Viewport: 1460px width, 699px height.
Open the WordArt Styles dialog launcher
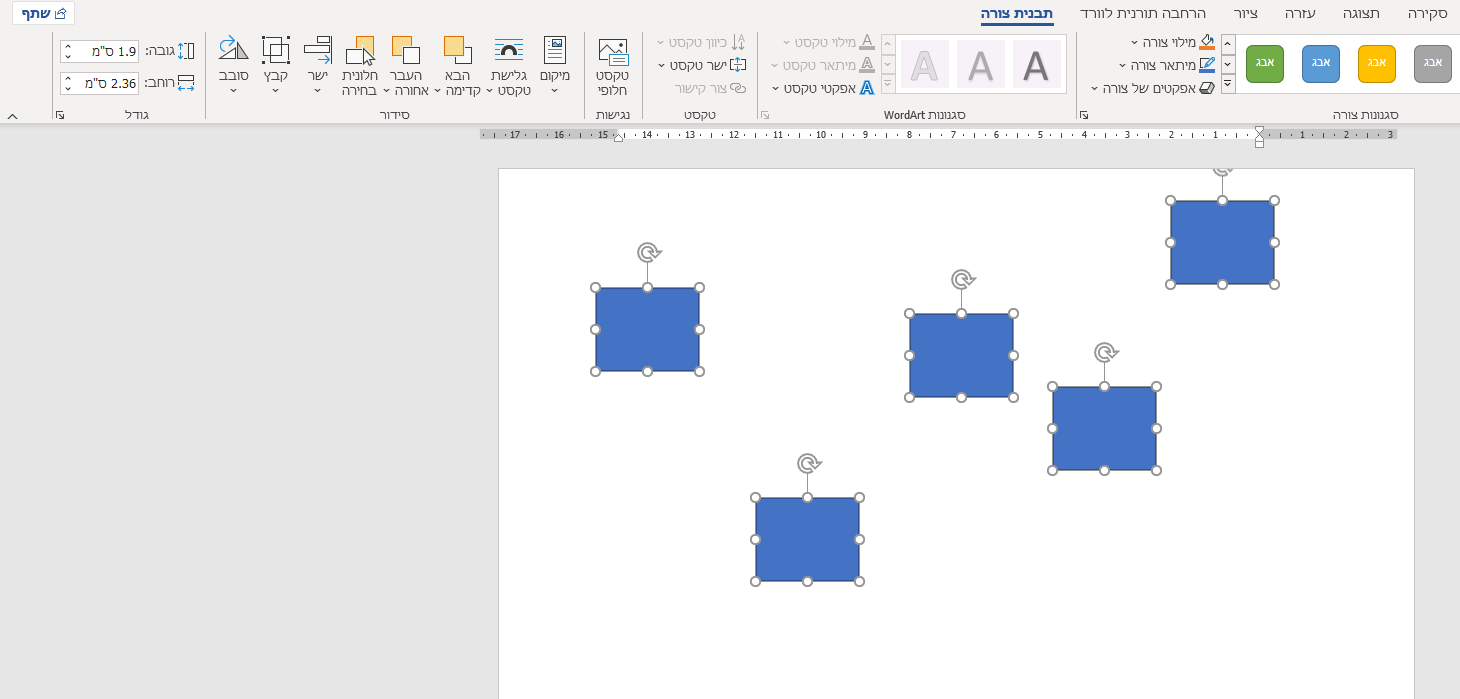coord(765,116)
